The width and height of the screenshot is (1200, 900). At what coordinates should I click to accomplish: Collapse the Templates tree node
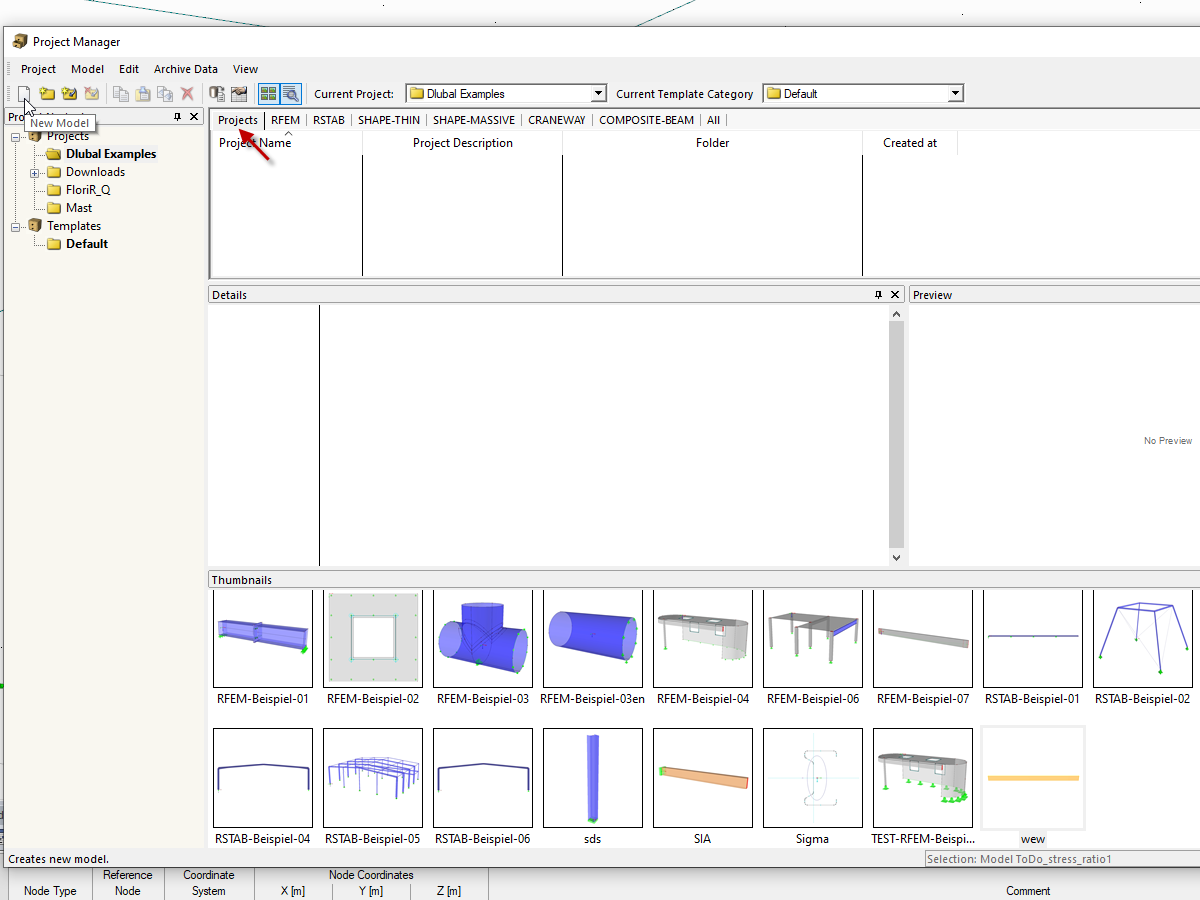16,227
